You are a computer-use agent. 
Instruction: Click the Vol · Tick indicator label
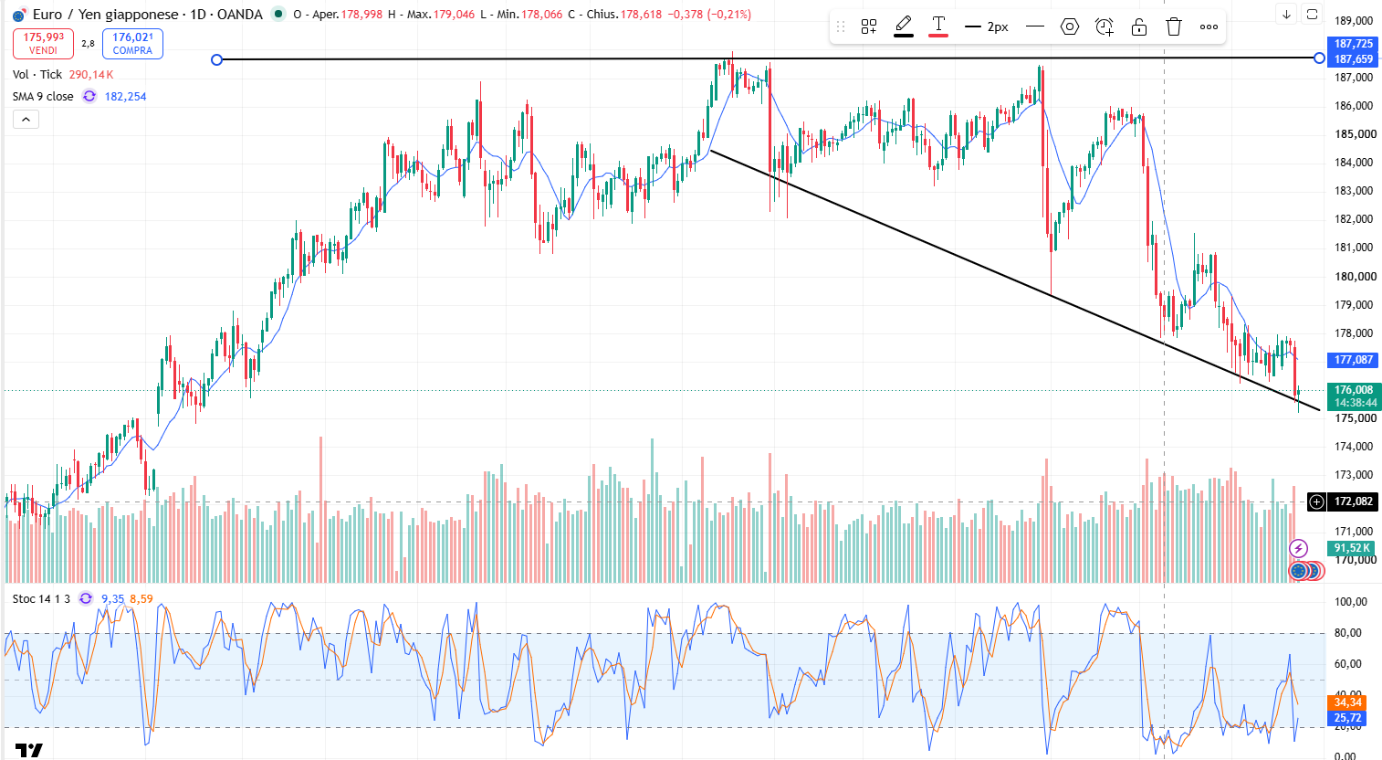click(37, 74)
